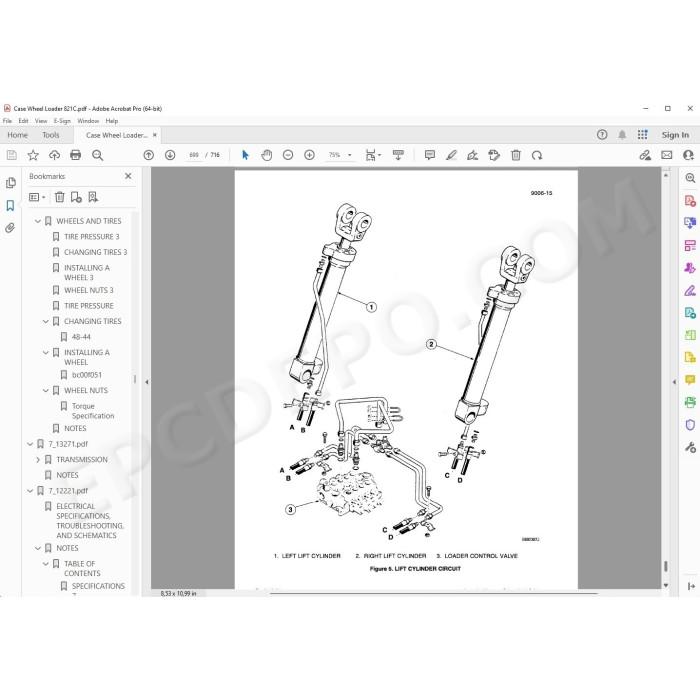Viewport: 700px width, 700px height.
Task: Open the Comment tool in right pane
Action: click(x=690, y=380)
